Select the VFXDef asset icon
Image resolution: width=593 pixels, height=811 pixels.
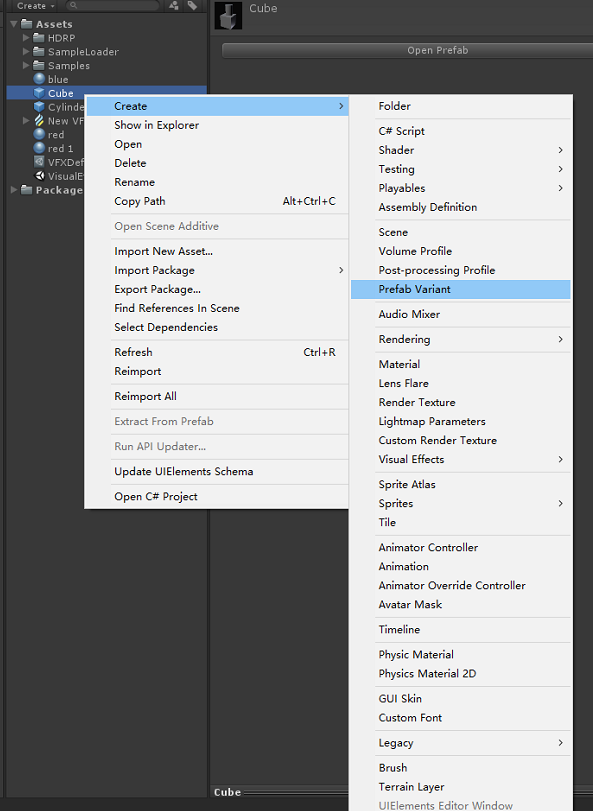click(38, 162)
